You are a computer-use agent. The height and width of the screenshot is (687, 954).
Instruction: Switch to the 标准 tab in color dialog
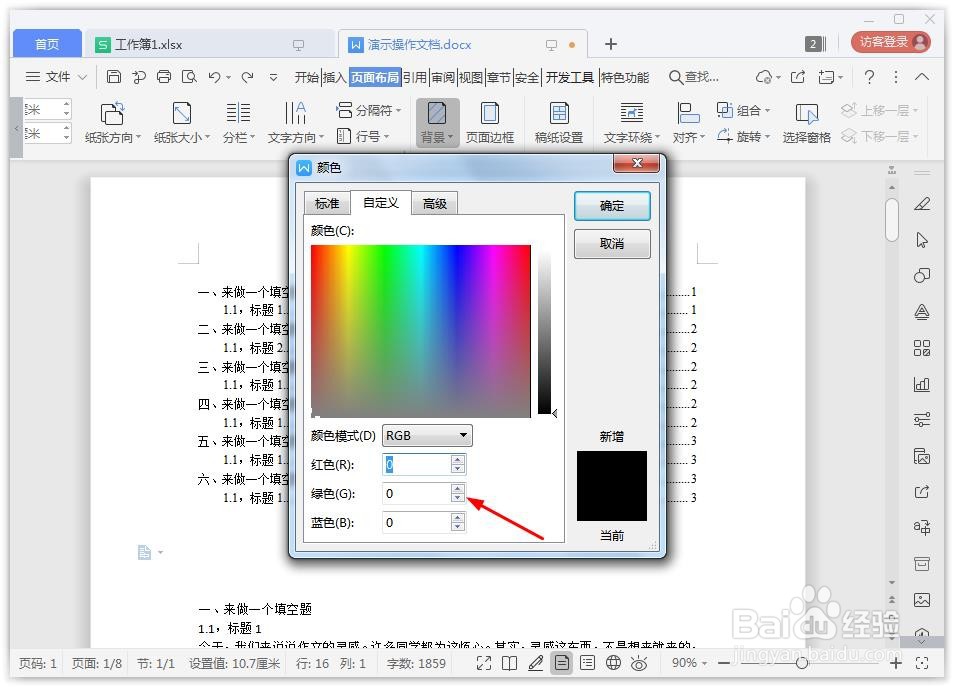click(x=327, y=203)
